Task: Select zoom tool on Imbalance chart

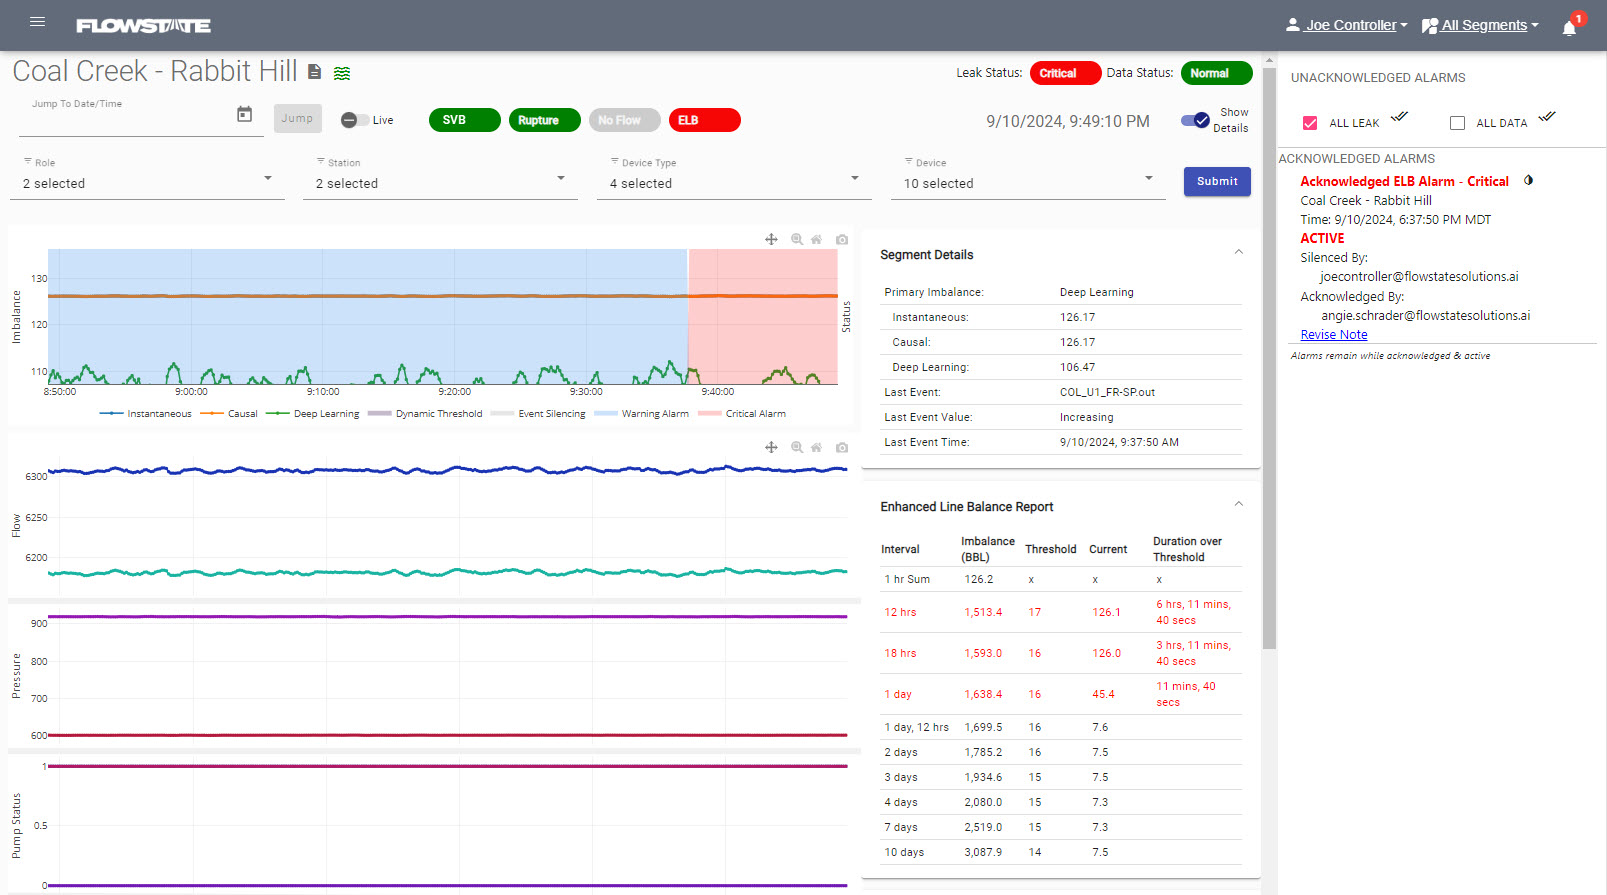Action: [797, 239]
